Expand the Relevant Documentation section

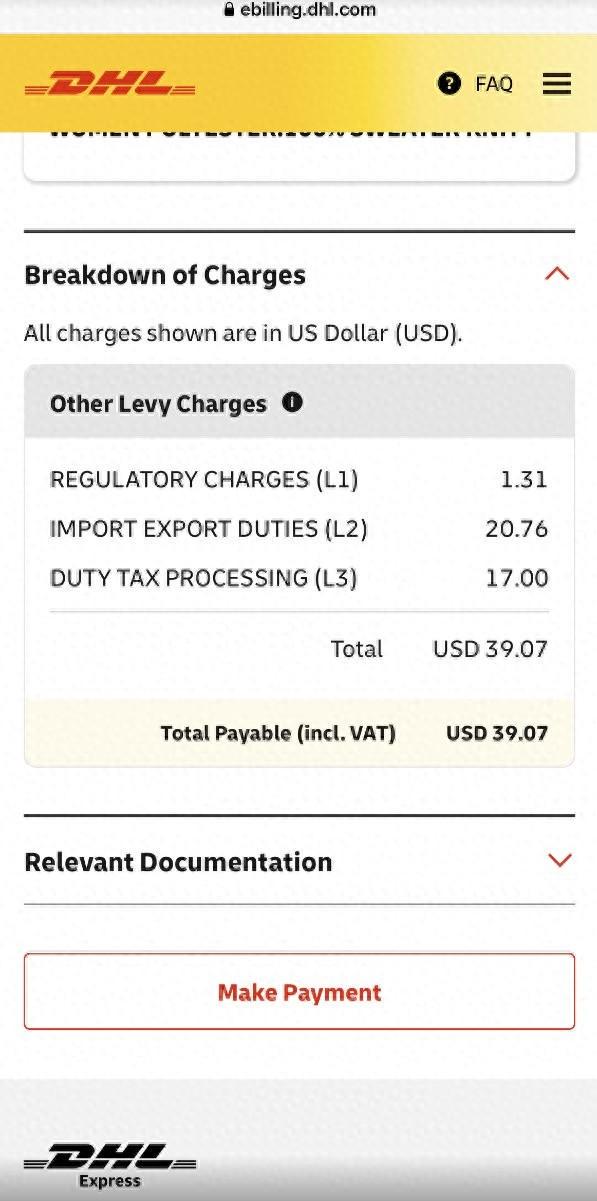tap(560, 860)
